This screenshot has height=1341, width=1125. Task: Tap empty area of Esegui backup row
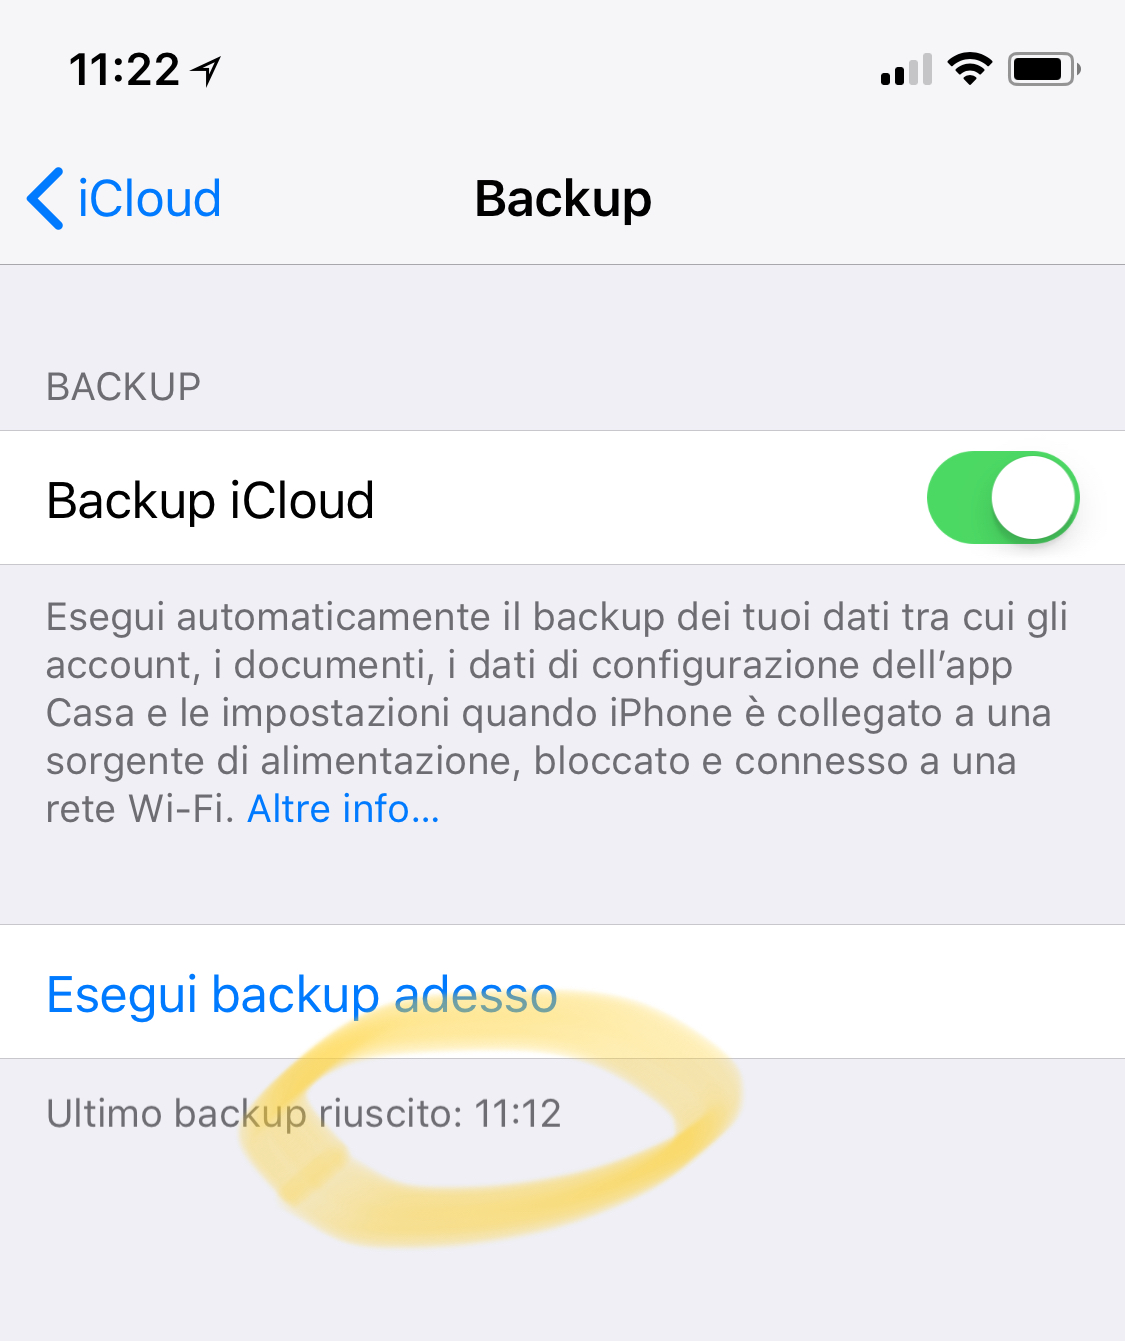[840, 992]
